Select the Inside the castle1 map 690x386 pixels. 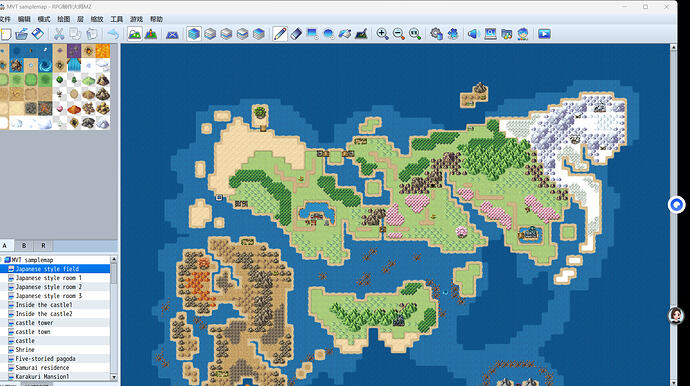click(x=55, y=305)
